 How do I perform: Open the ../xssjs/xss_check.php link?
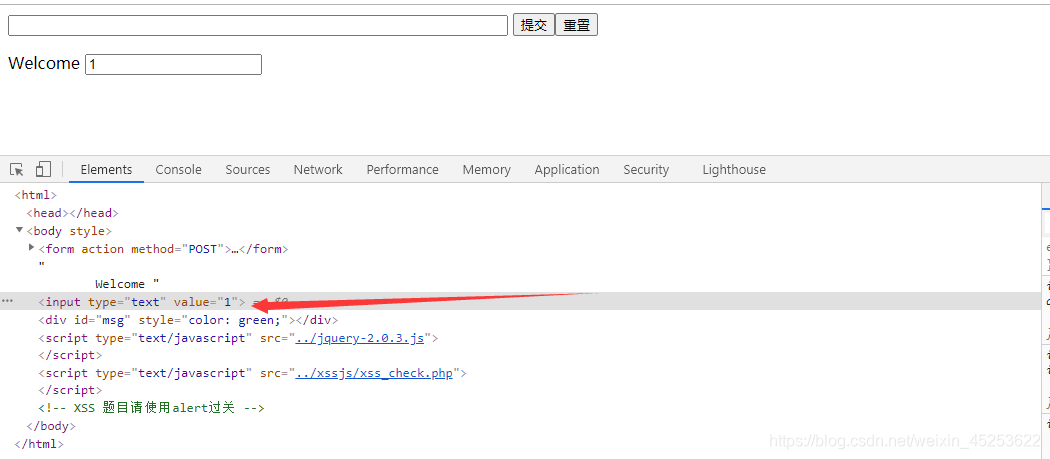tap(374, 373)
